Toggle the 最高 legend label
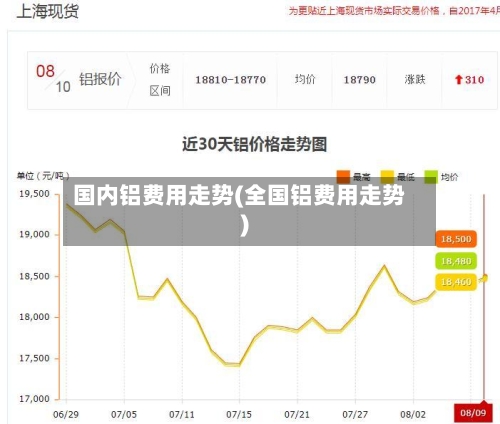The image size is (500, 424). (x=362, y=177)
